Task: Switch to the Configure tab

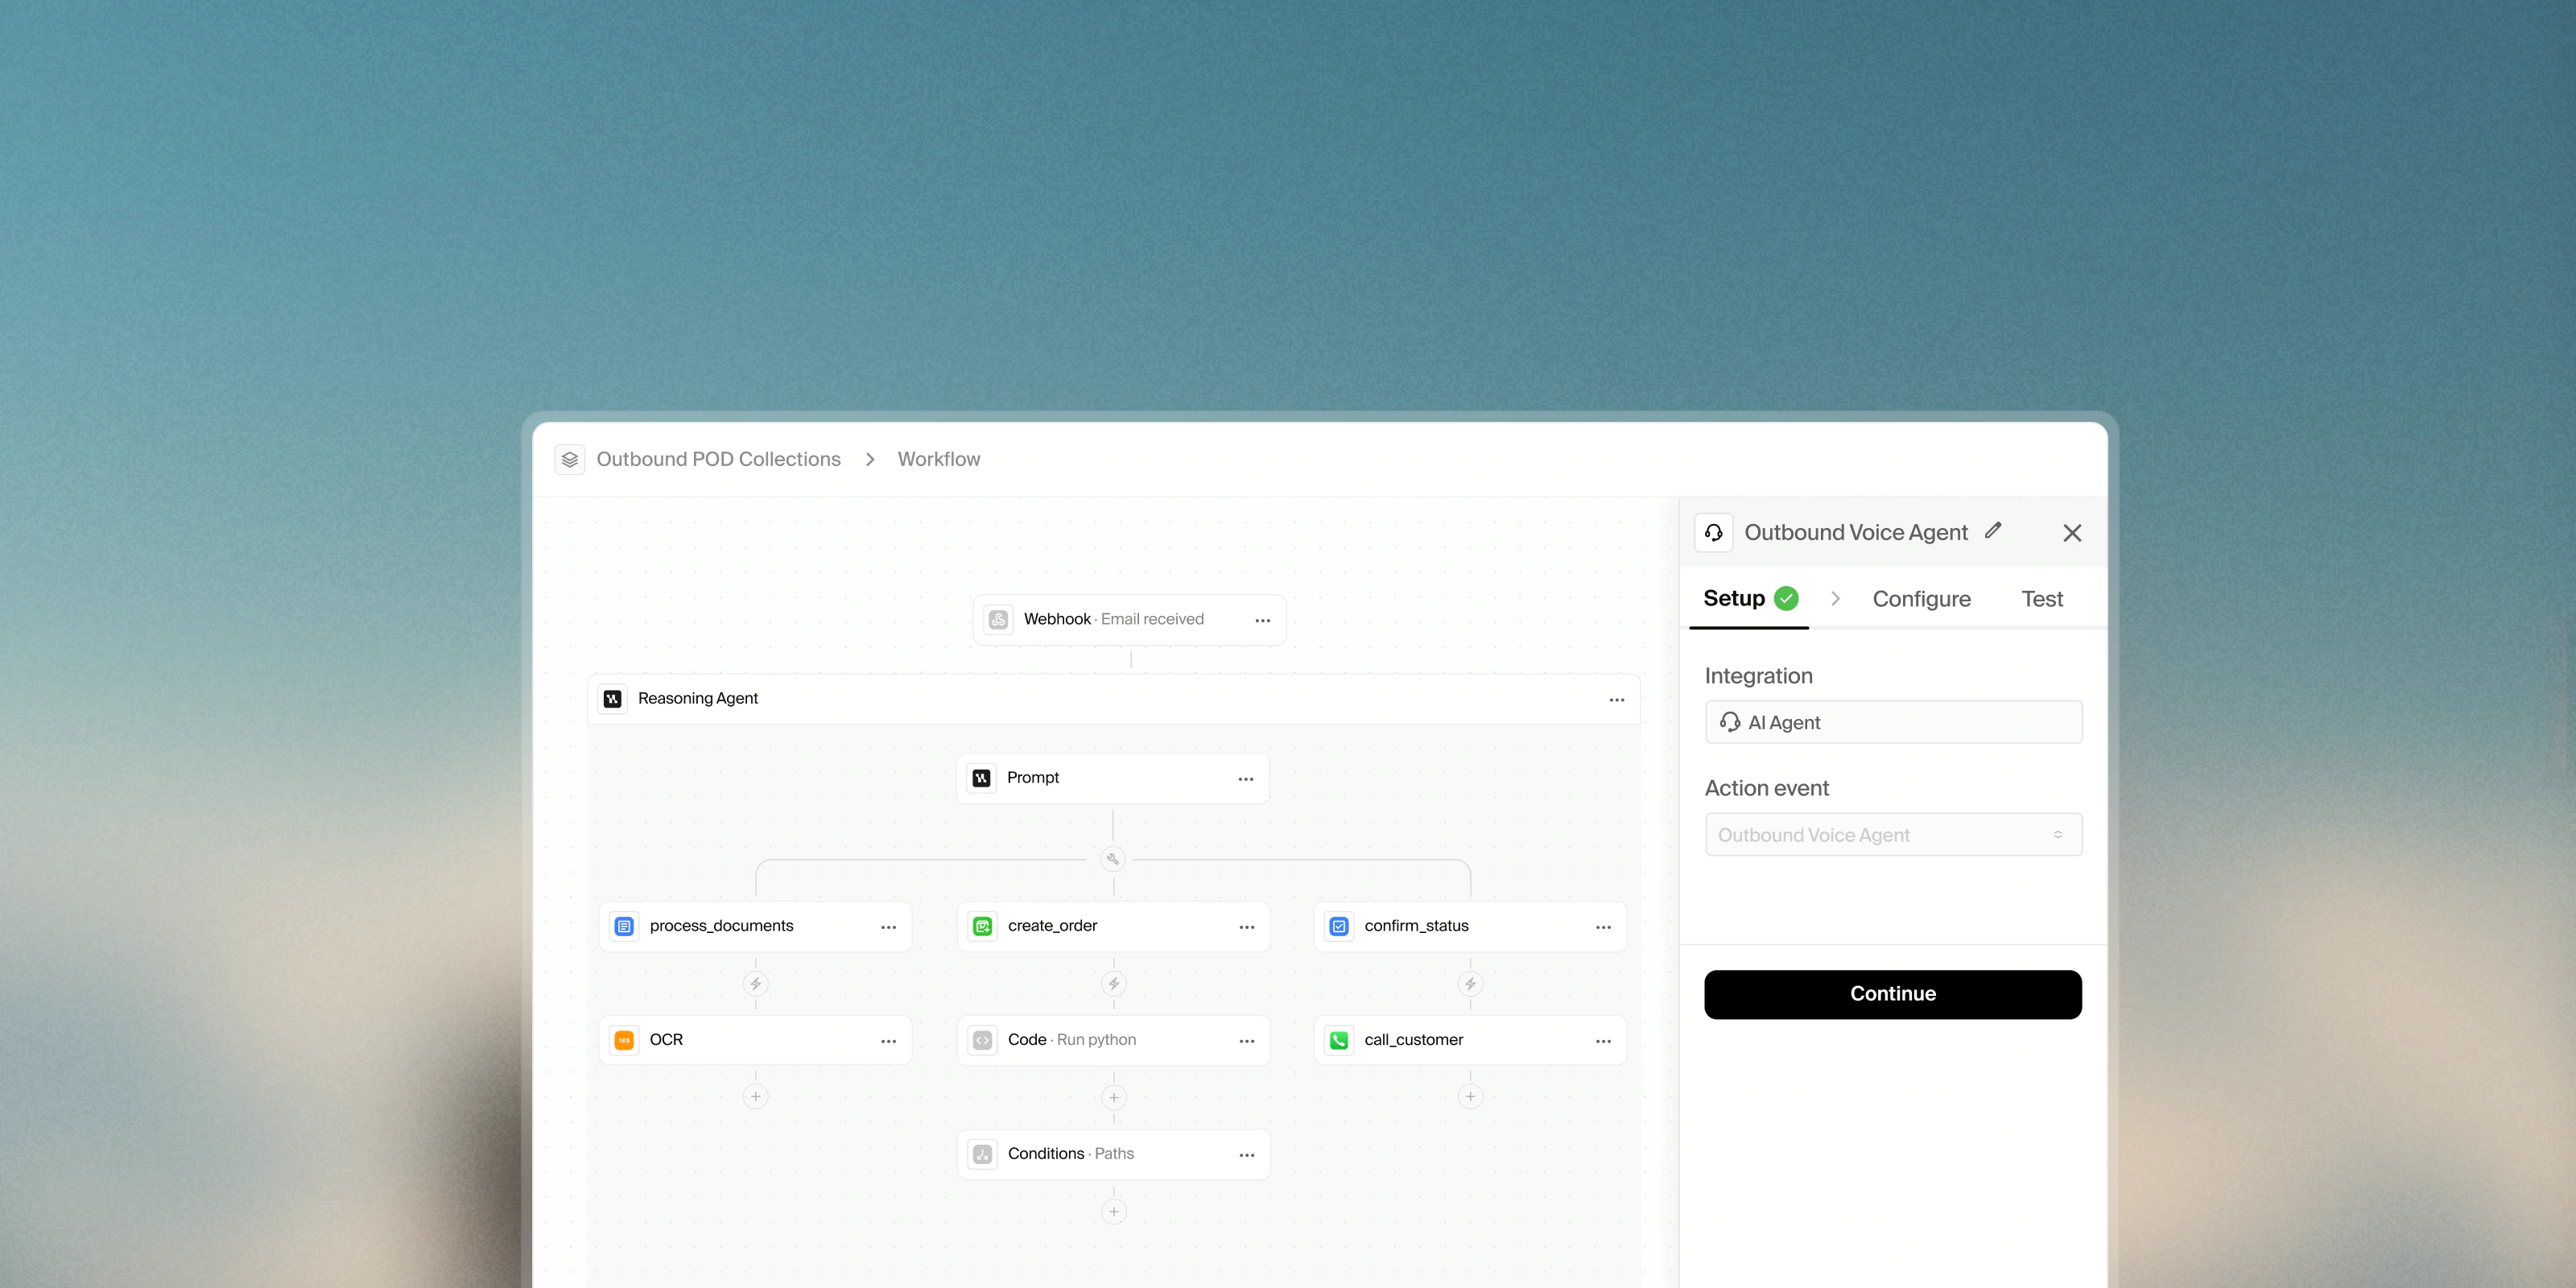Action: (x=1921, y=599)
